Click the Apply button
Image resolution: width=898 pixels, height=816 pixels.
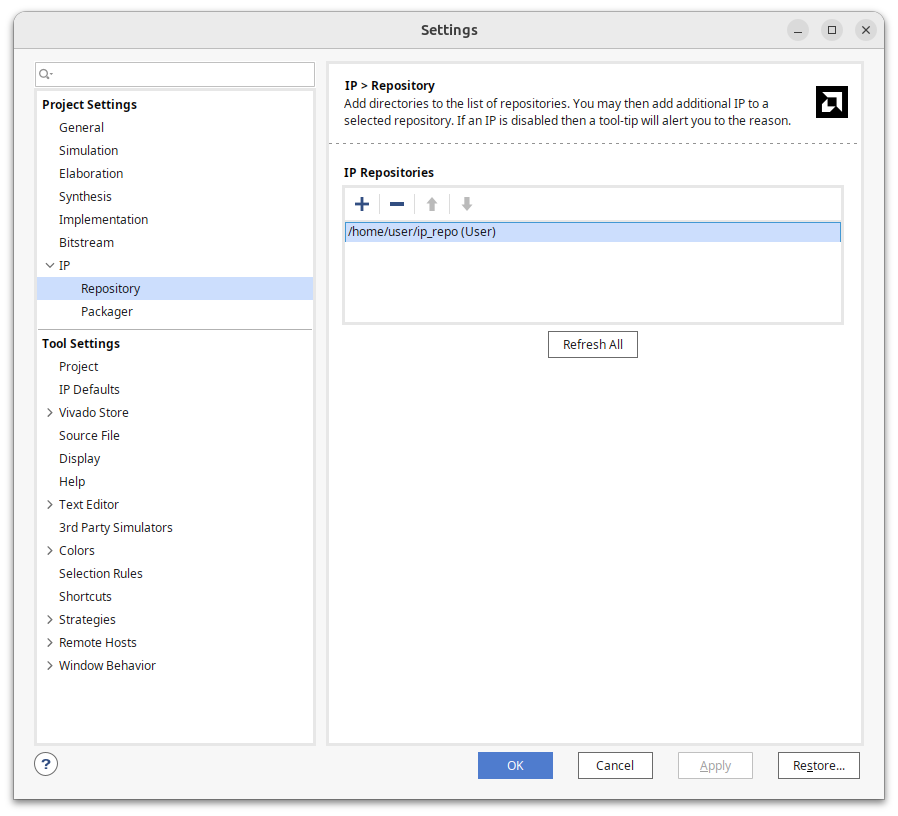click(x=715, y=766)
